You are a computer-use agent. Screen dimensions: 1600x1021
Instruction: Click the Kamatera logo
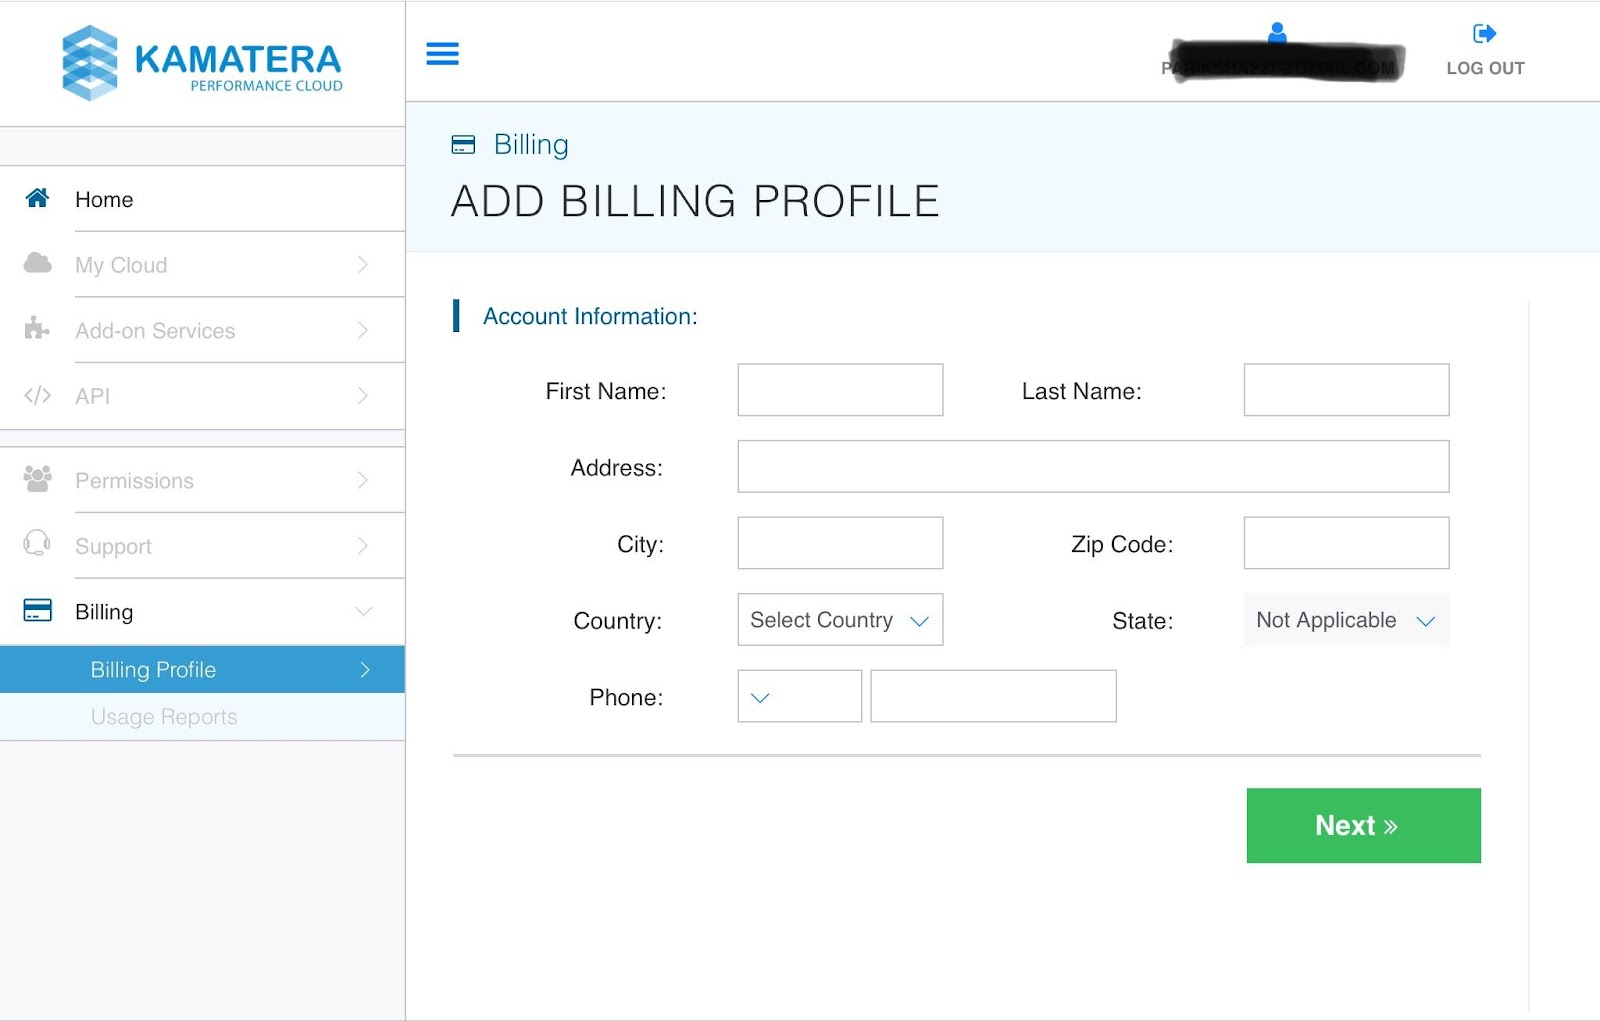pyautogui.click(x=202, y=63)
